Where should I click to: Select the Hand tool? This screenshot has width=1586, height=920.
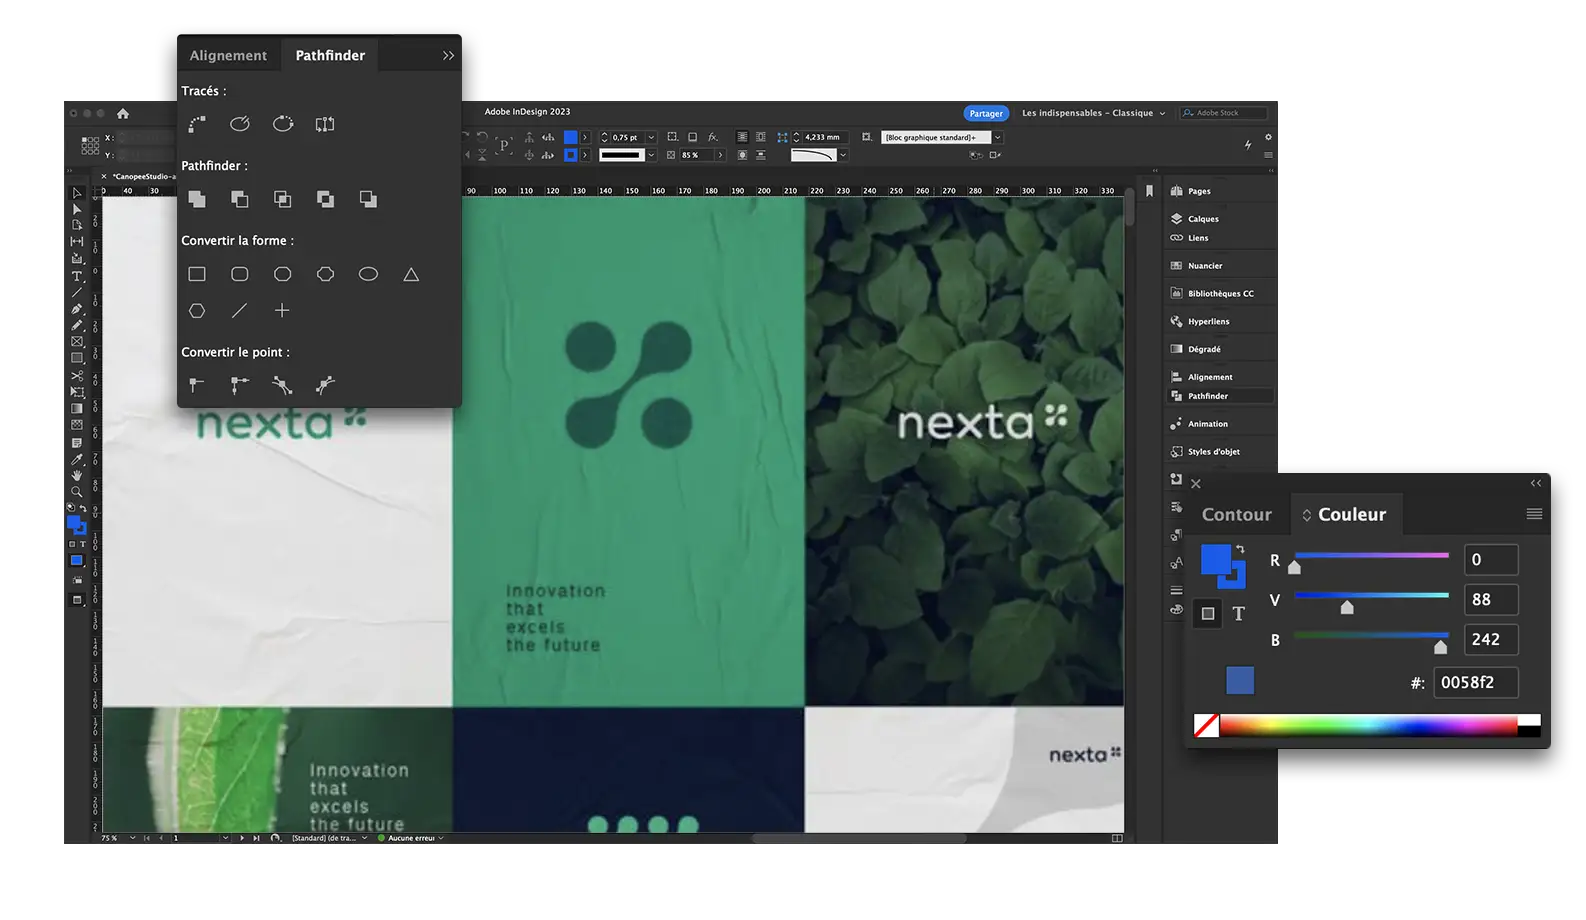coord(77,475)
